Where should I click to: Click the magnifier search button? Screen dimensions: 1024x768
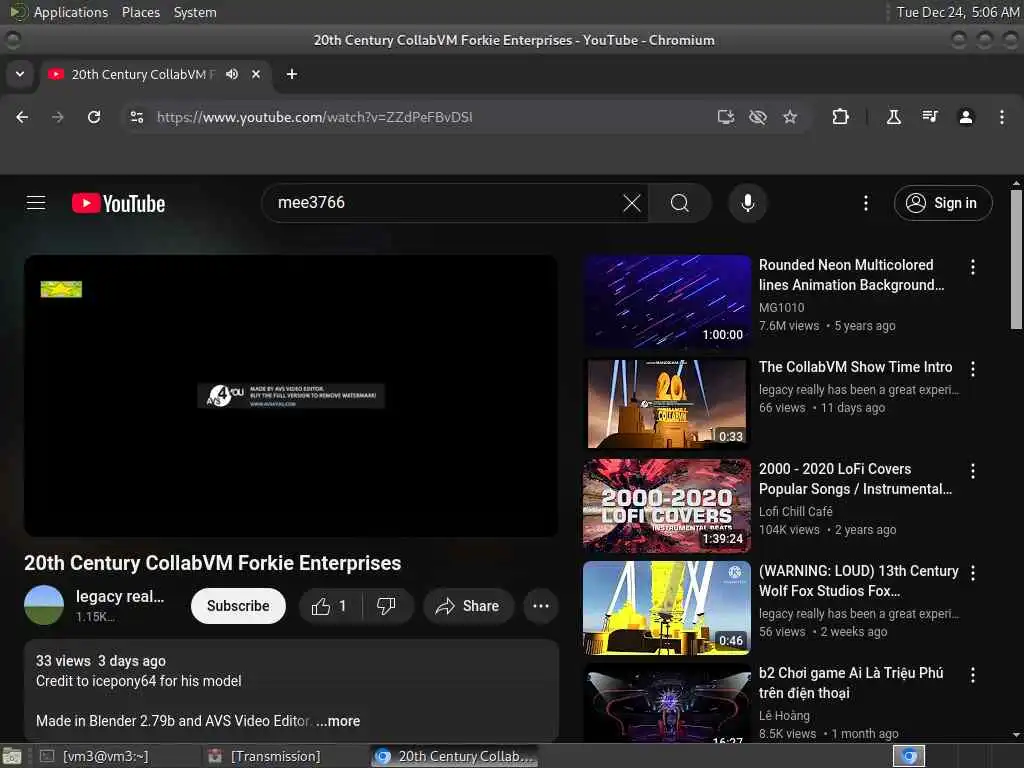(x=680, y=203)
